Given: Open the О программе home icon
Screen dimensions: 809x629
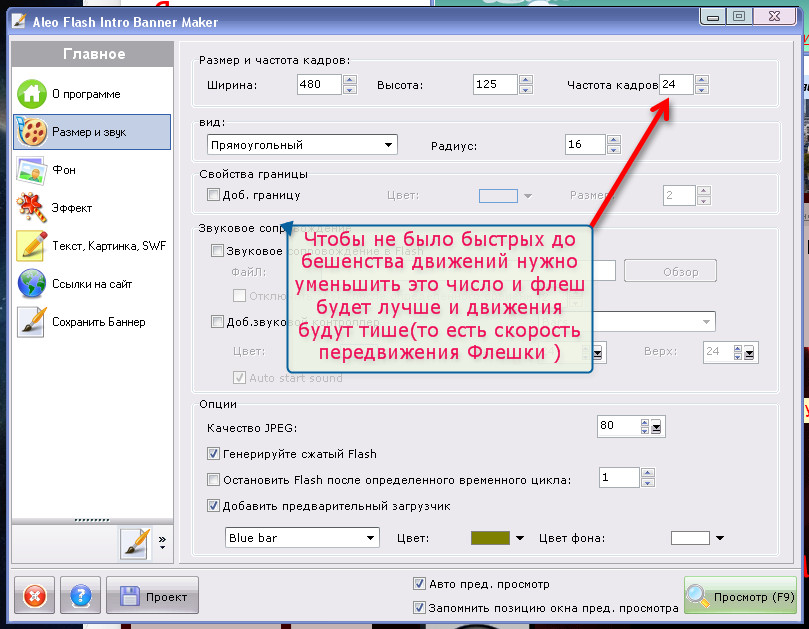Looking at the screenshot, I should (31, 94).
